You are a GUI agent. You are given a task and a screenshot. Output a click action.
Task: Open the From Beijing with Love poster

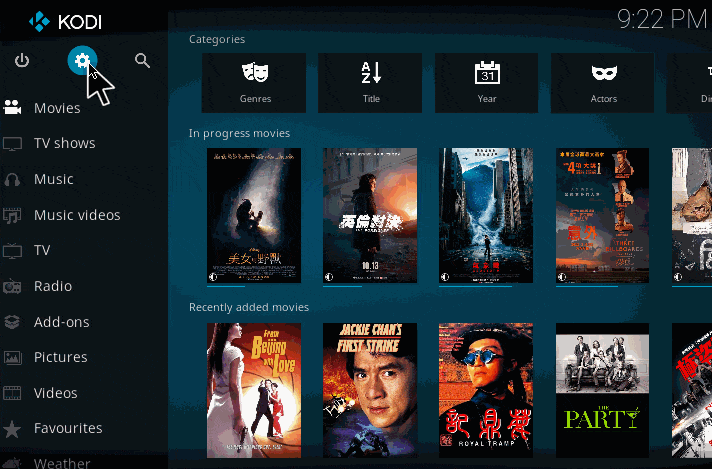pyautogui.click(x=254, y=390)
